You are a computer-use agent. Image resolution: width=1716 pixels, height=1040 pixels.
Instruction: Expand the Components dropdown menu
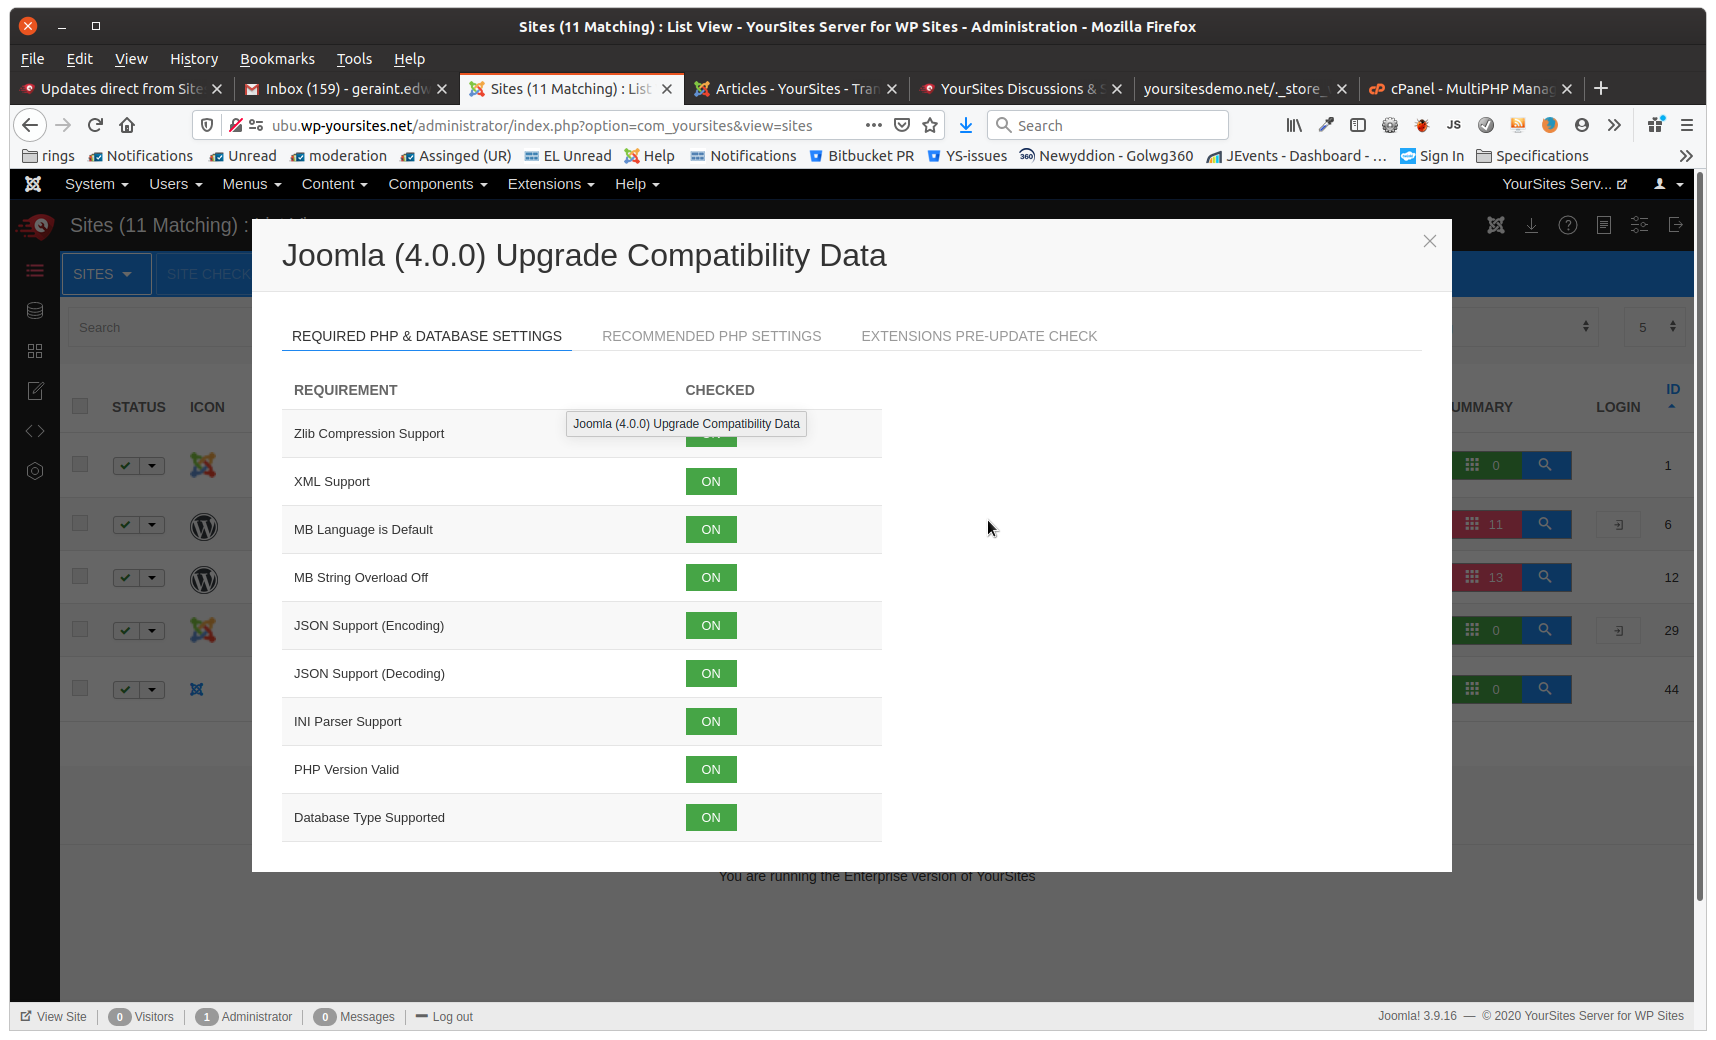click(x=437, y=184)
